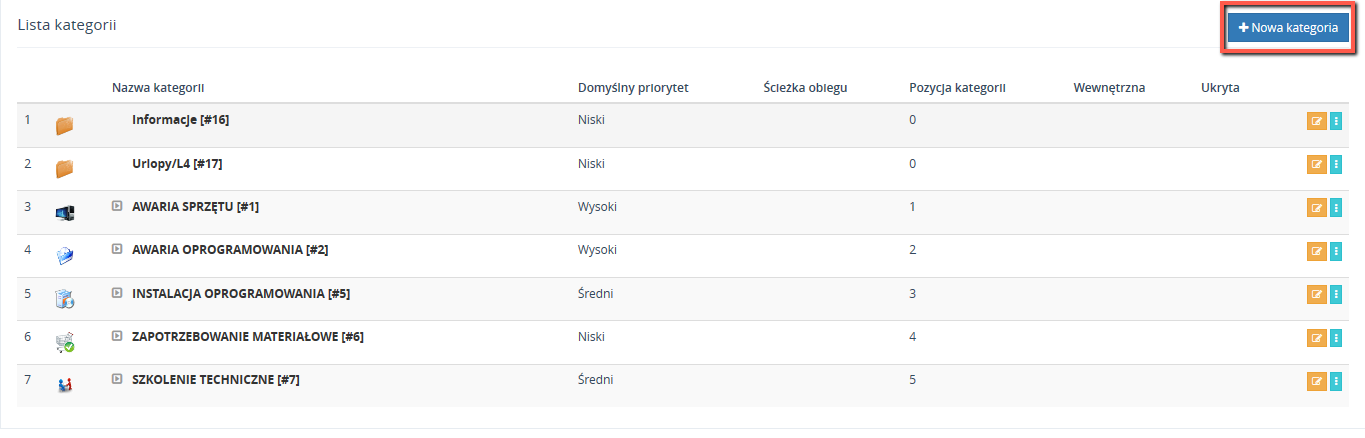Click the shopping cart icon for ZAPOTRZEBOWANIE
The image size is (1365, 438).
[x=65, y=342]
